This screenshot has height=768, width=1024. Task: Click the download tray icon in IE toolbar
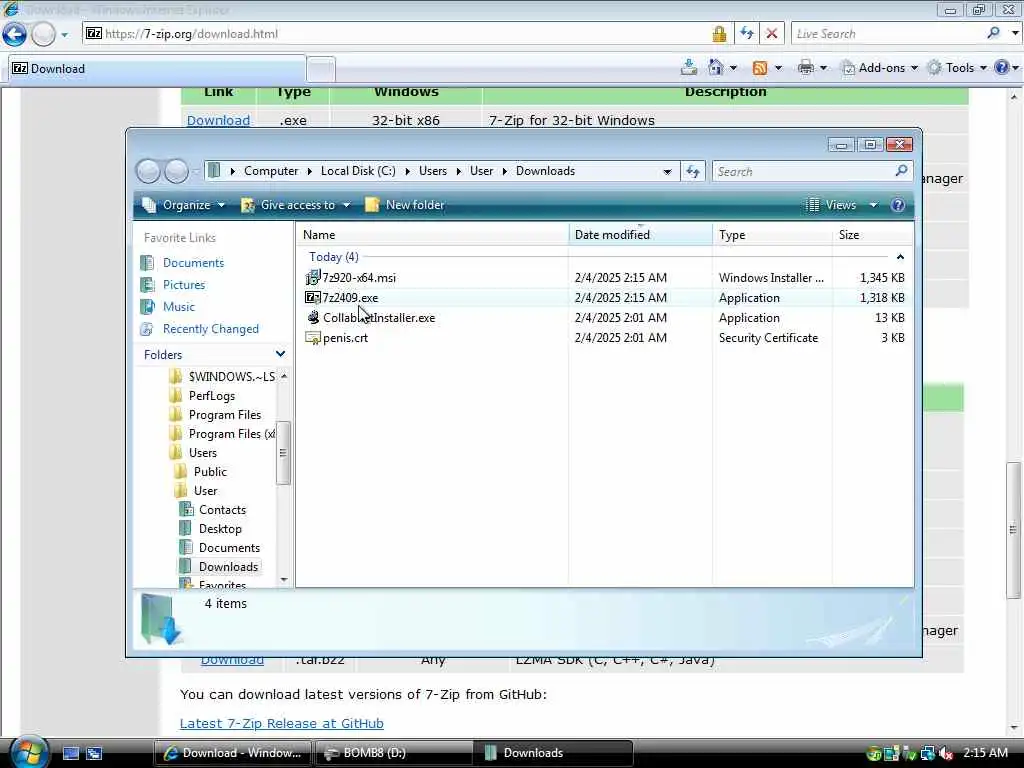click(688, 67)
